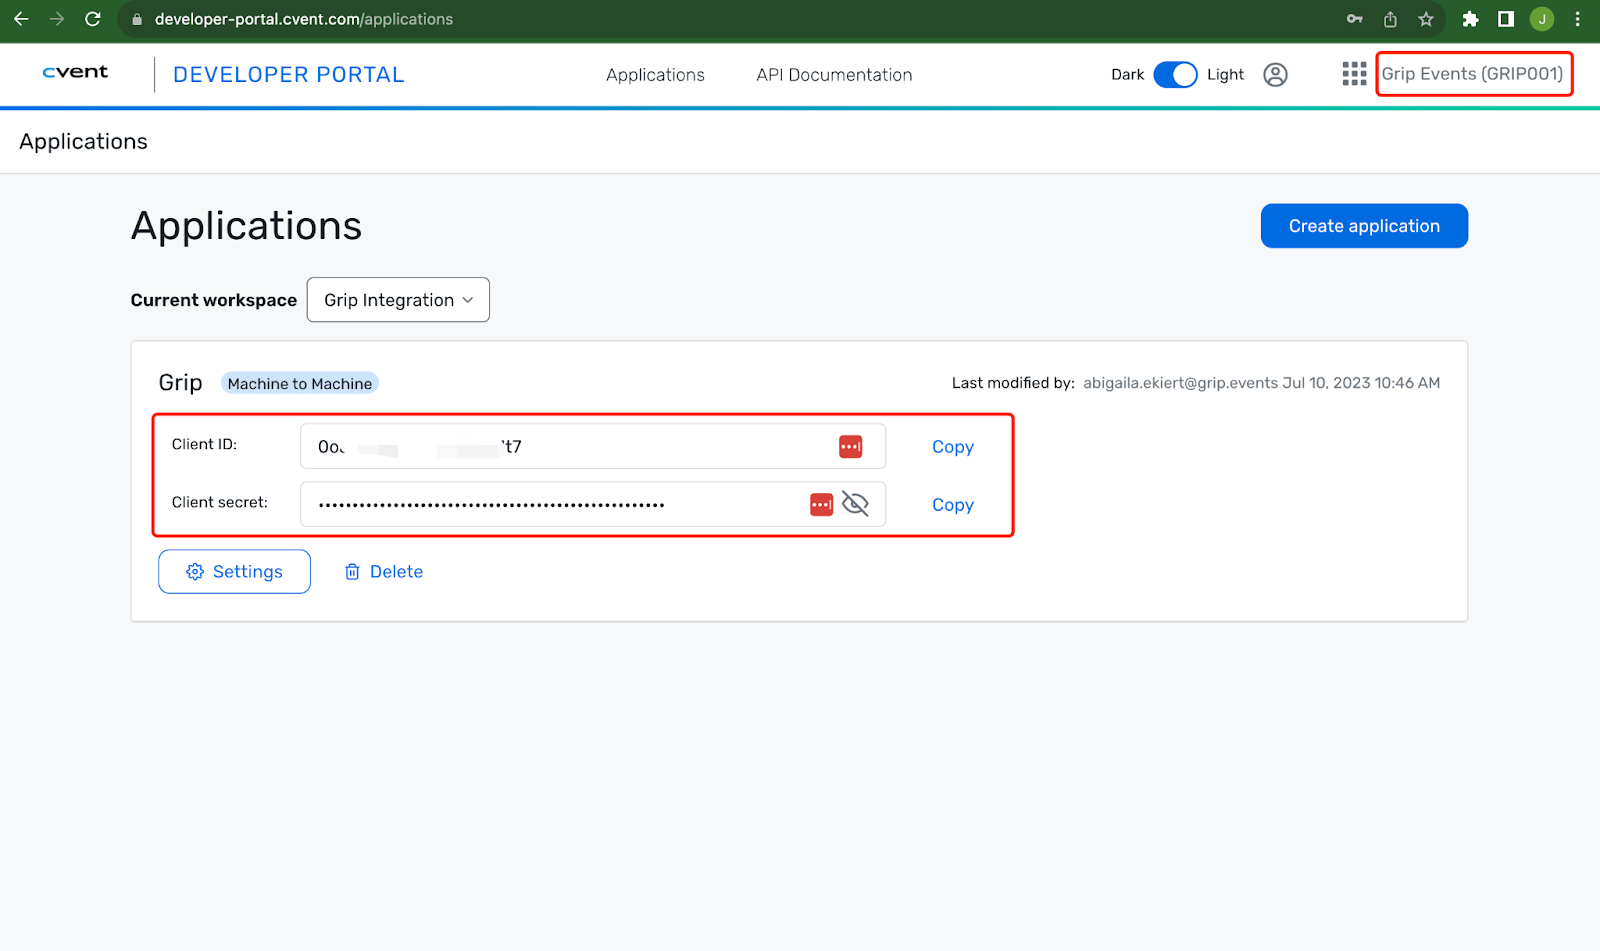Open the Grip Integration workspace dropdown
The height and width of the screenshot is (951, 1600).
[397, 299]
